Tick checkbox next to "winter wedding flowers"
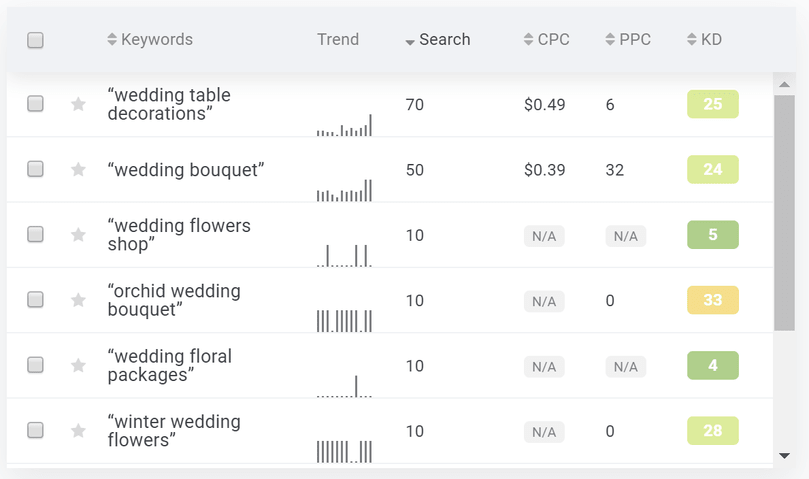 click(x=35, y=430)
